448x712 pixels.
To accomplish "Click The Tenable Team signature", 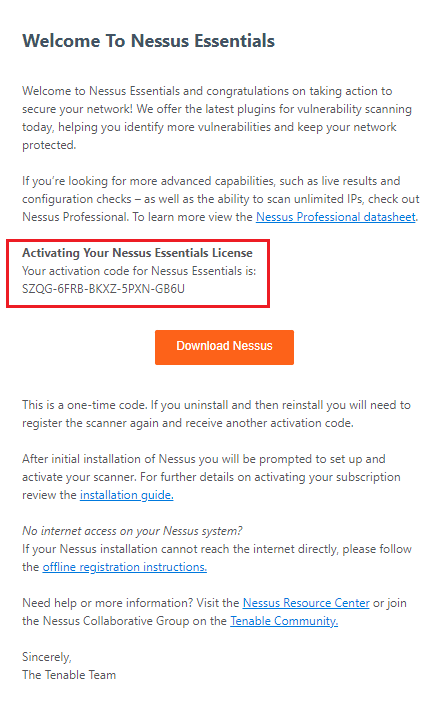I will pyautogui.click(x=69, y=675).
